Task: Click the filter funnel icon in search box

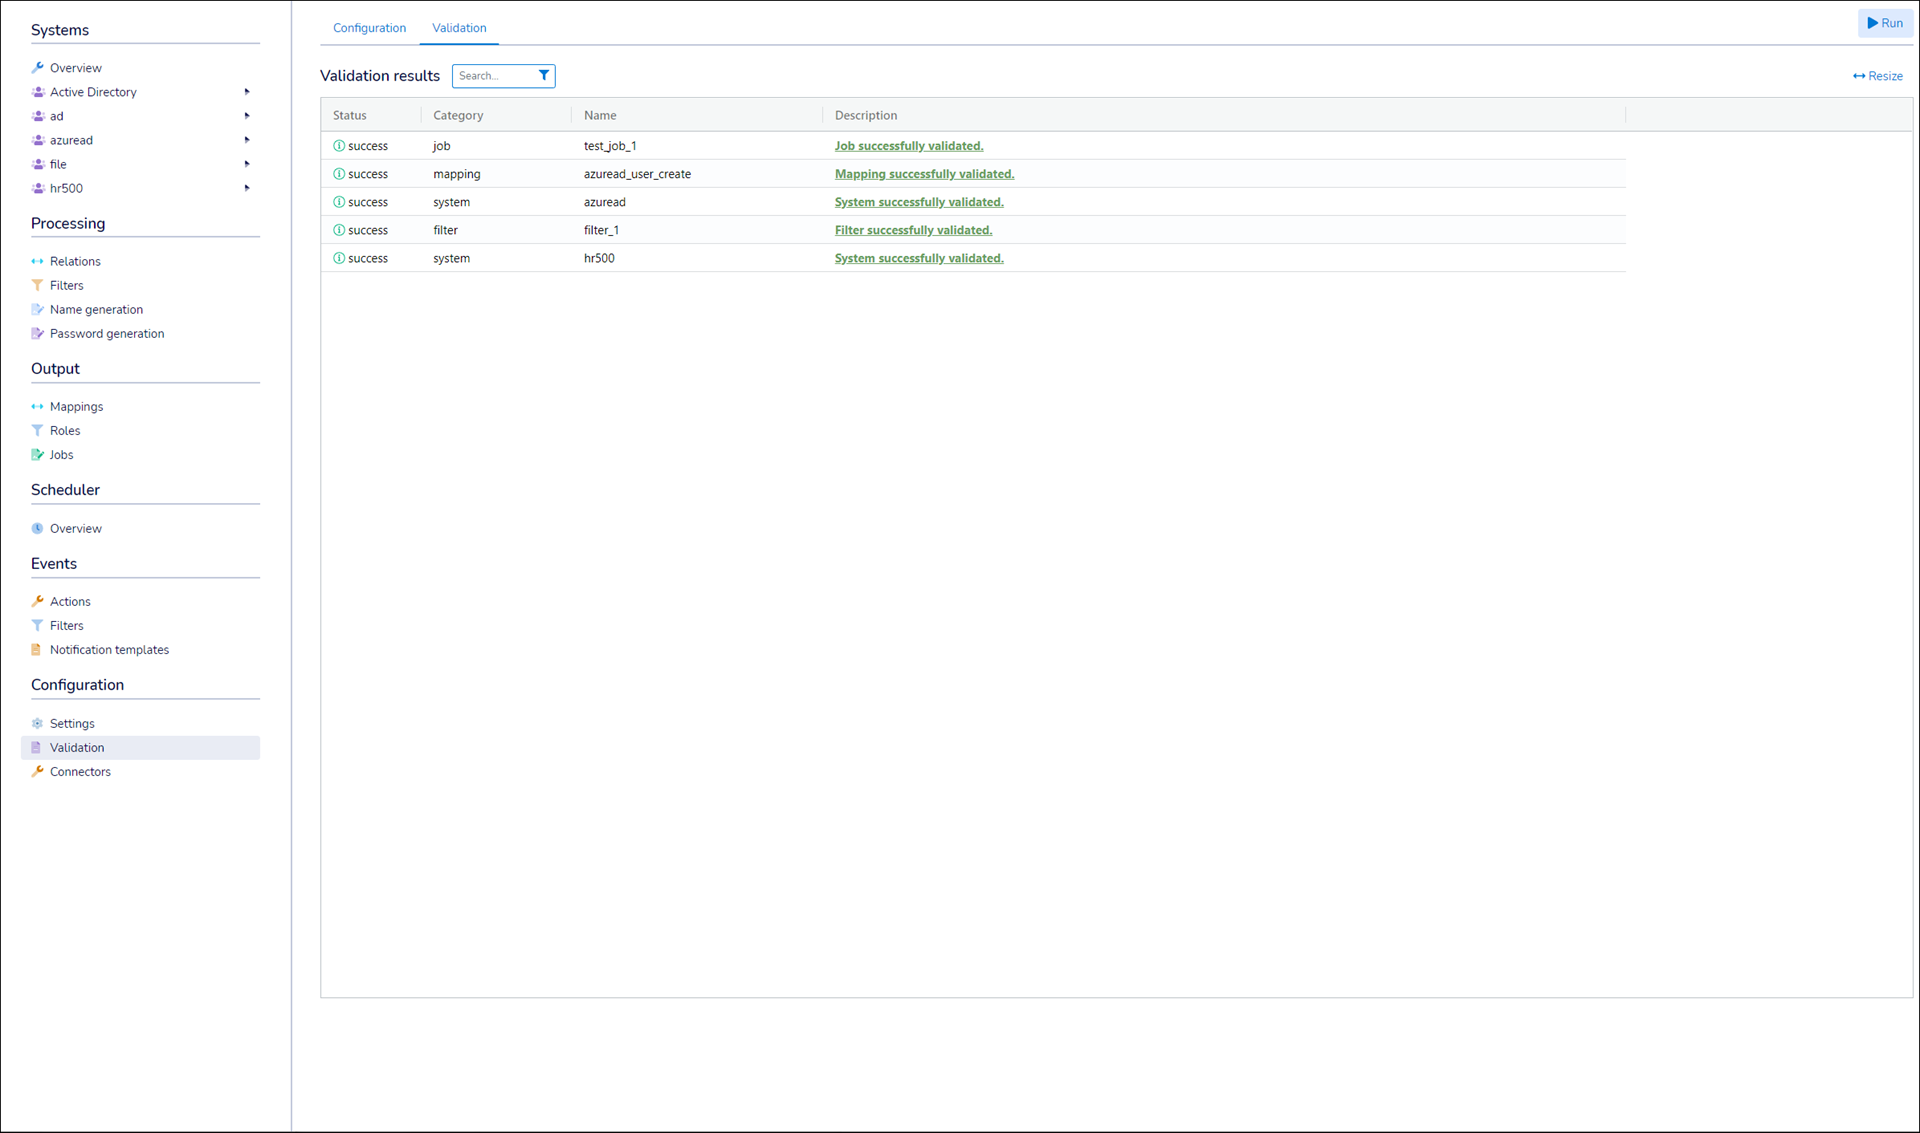Action: [x=544, y=76]
